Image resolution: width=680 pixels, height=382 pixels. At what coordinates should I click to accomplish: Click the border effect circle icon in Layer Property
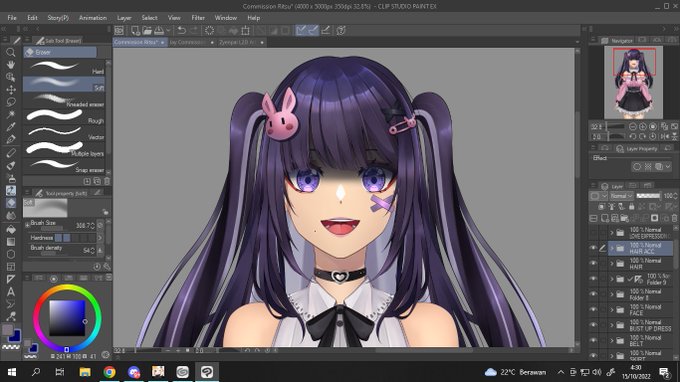click(637, 167)
